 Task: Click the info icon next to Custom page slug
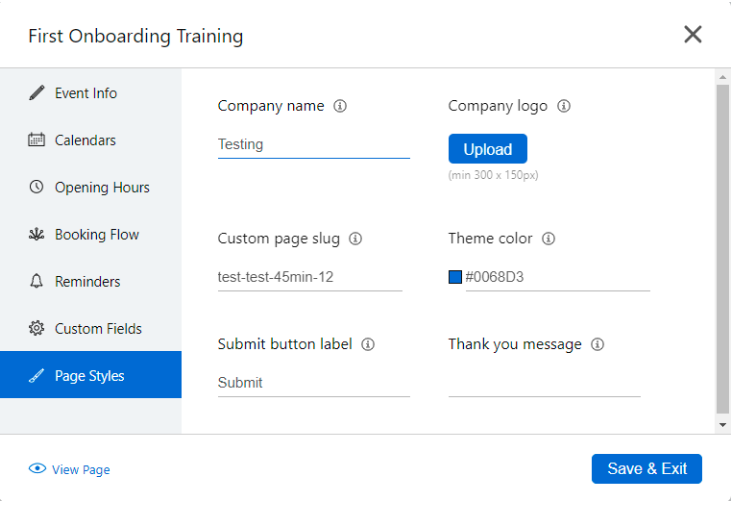click(x=356, y=239)
